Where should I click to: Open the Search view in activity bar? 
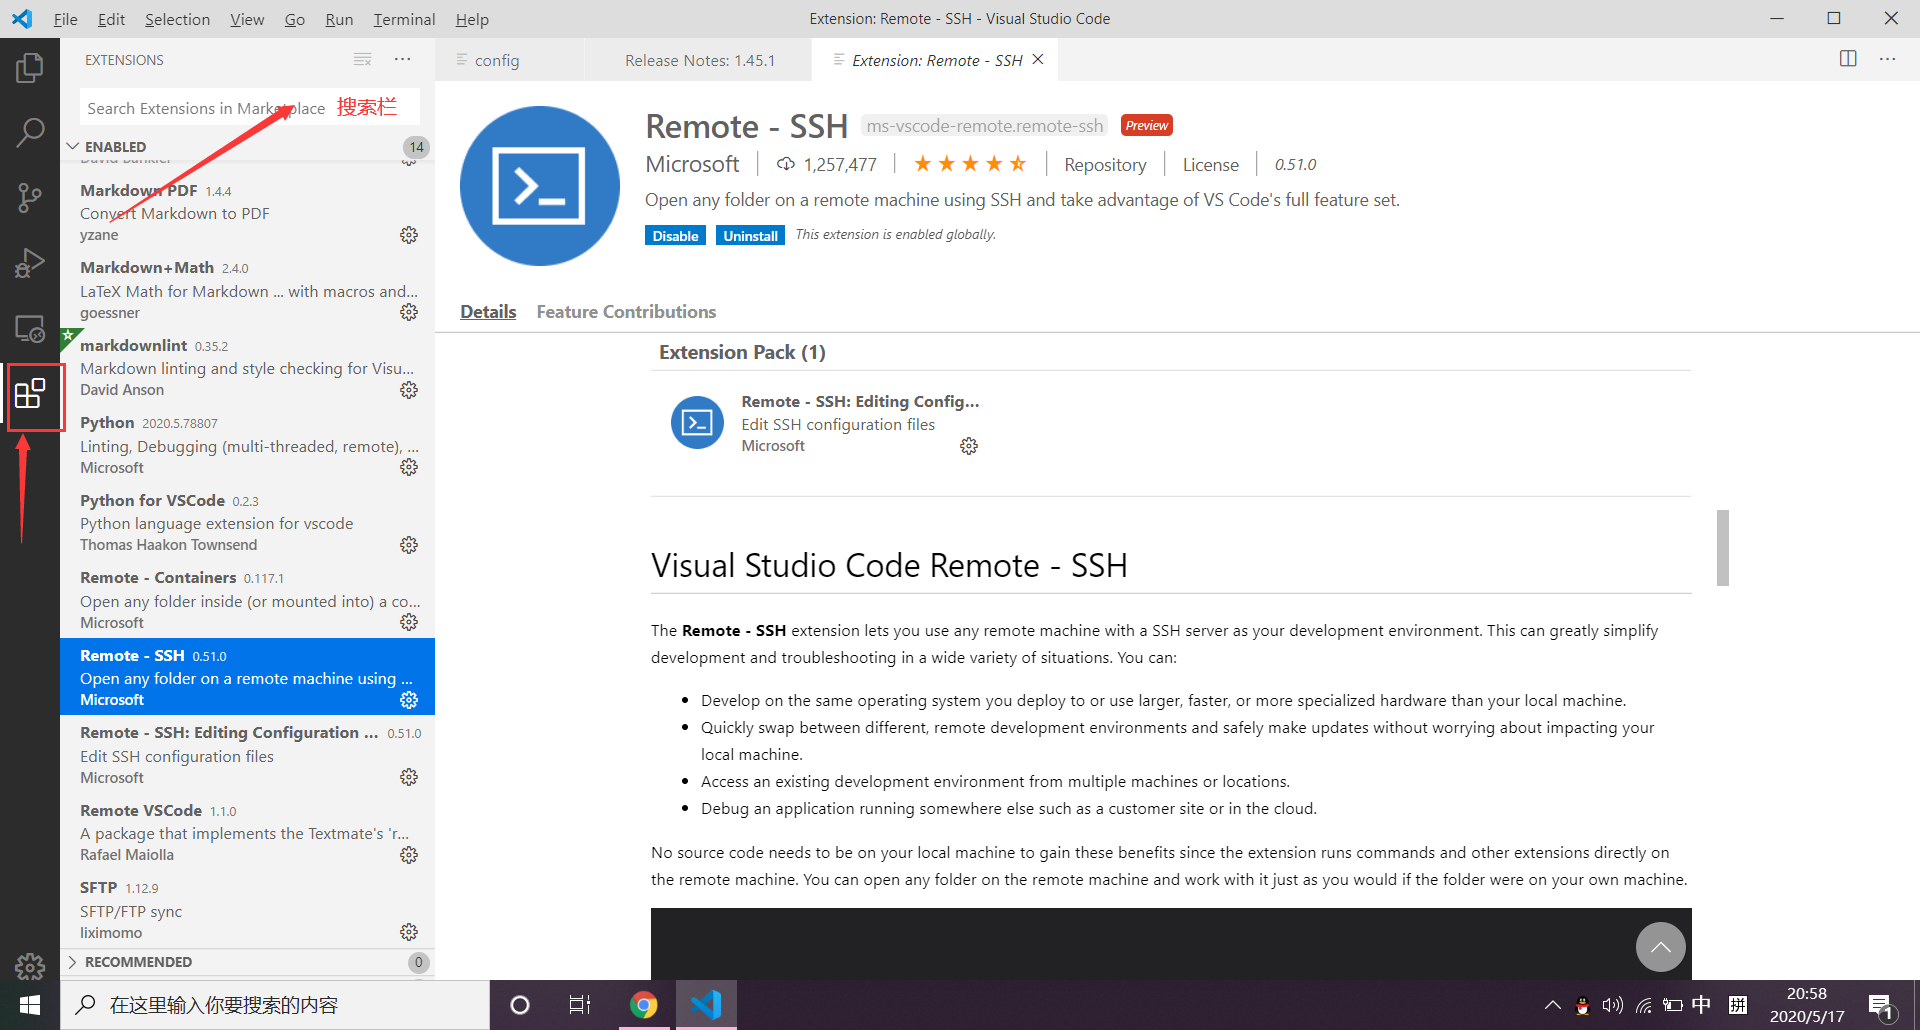coord(30,132)
